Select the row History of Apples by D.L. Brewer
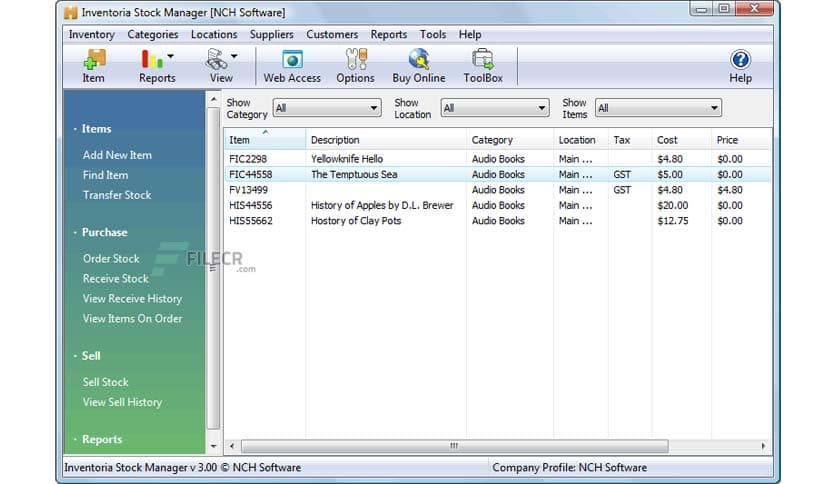This screenshot has height=484, width=836. 381,205
